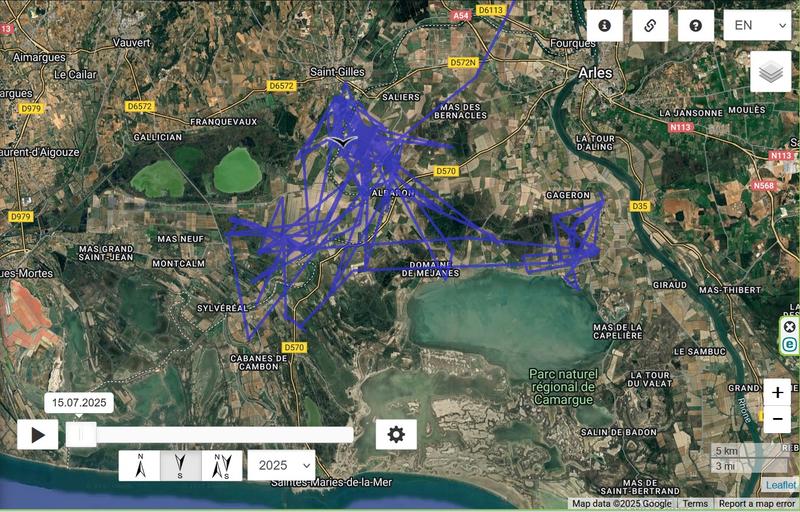This screenshot has width=800, height=512.
Task: Click the Montcalm place label
Action: click(x=179, y=263)
